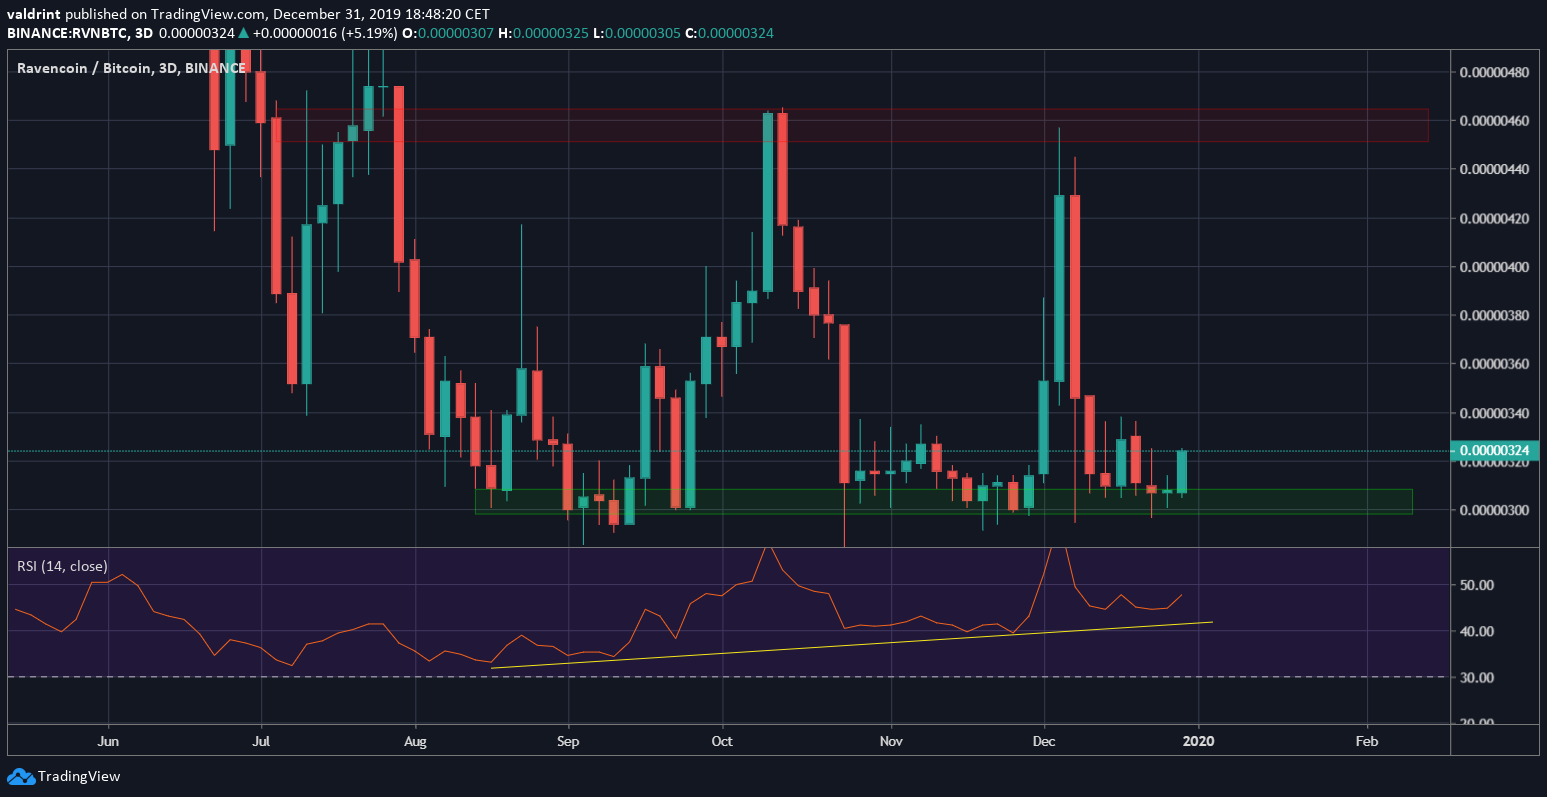The width and height of the screenshot is (1547, 797).
Task: Click the dashed 30.00 RSI oversold line
Action: [700, 676]
